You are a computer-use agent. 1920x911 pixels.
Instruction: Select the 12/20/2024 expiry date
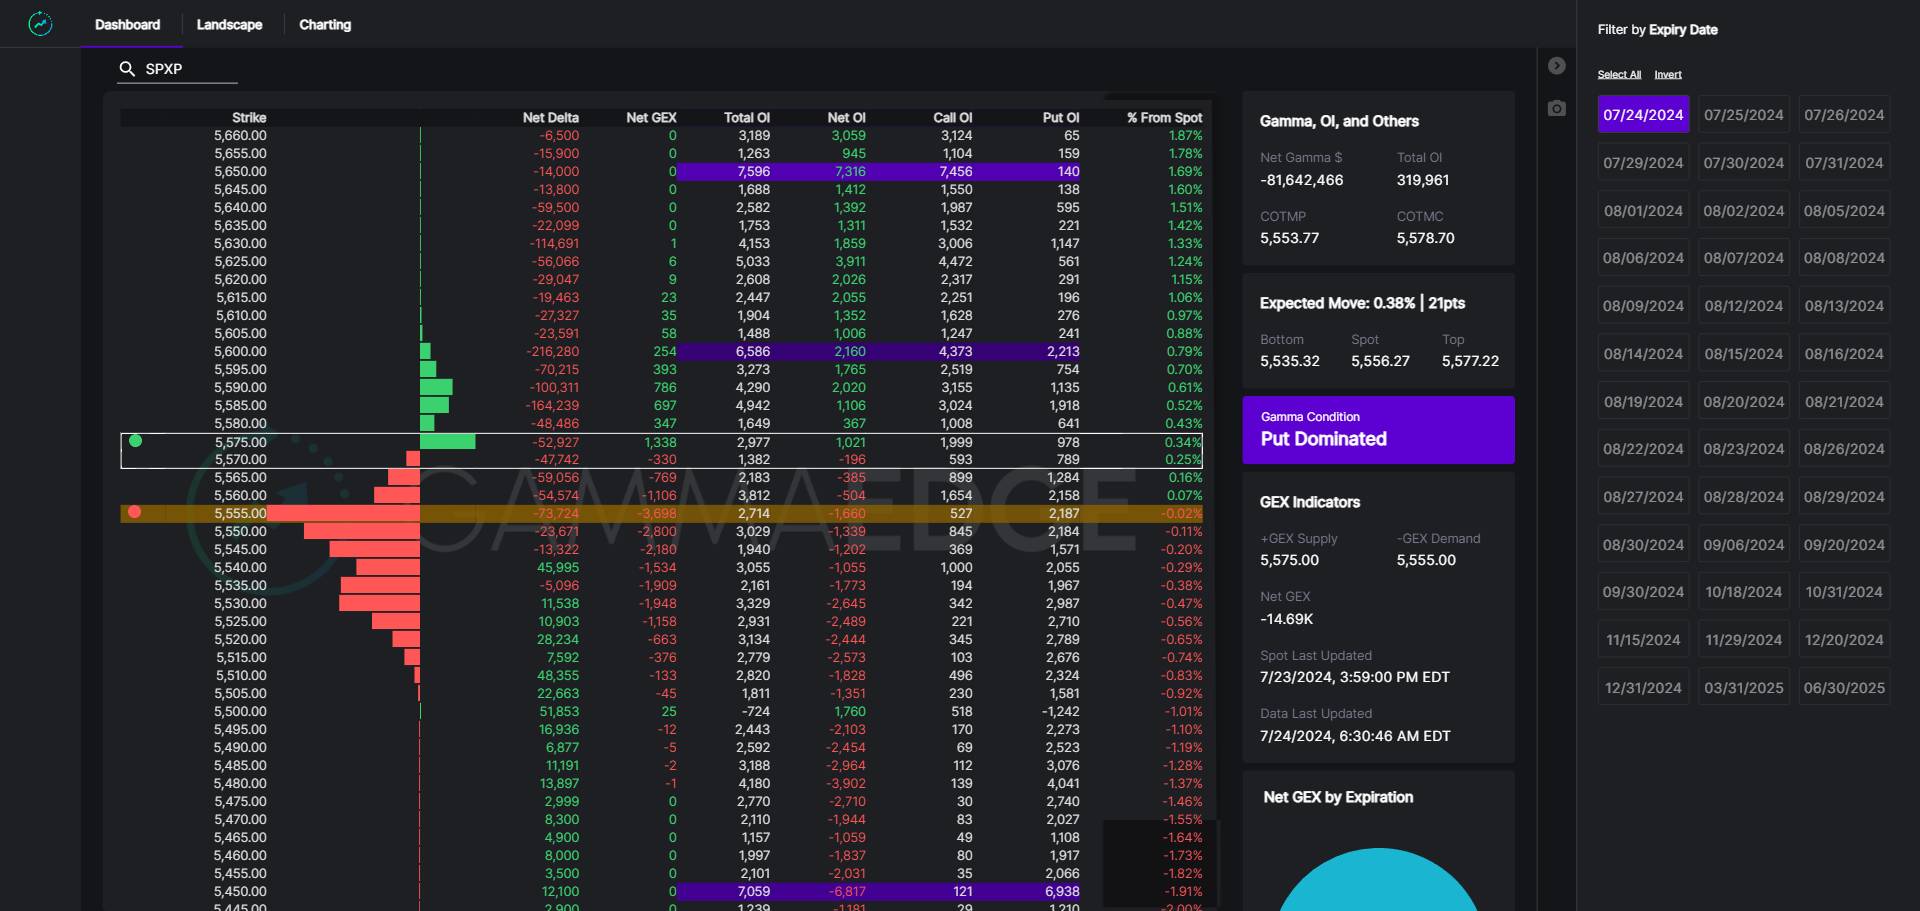pyautogui.click(x=1843, y=640)
